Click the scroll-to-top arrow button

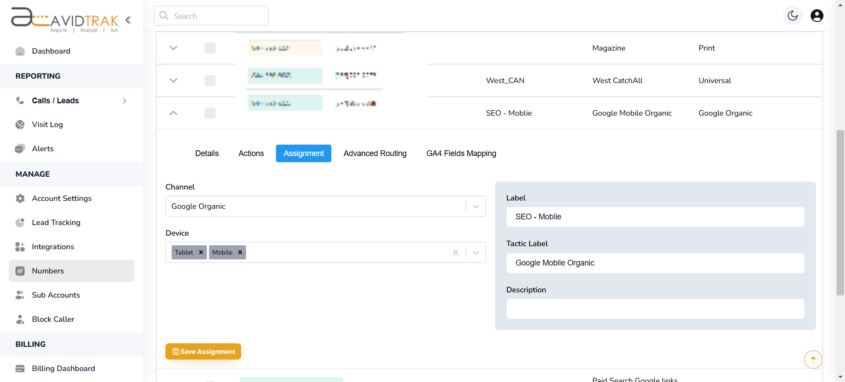(x=813, y=359)
